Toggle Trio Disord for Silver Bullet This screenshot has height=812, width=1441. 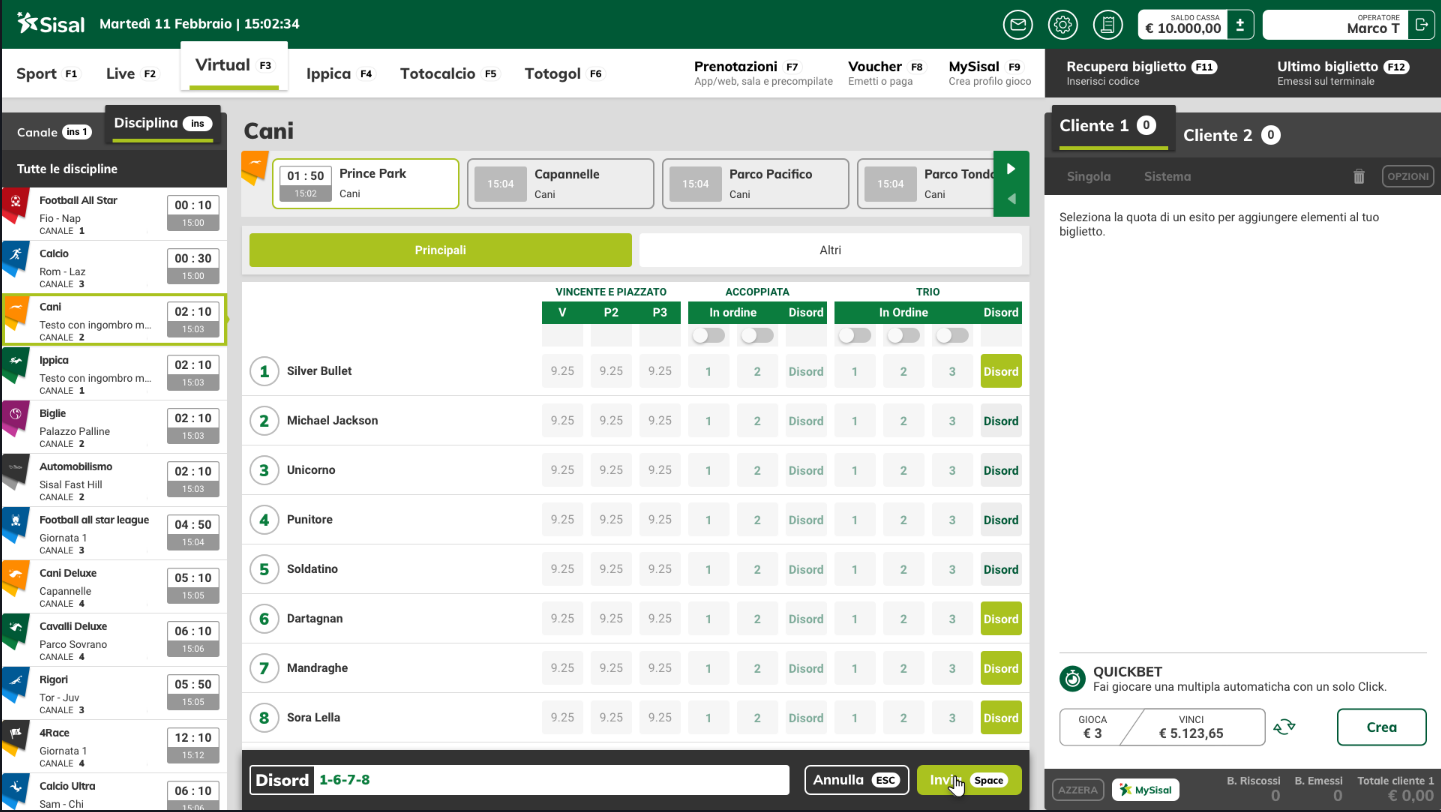tap(1001, 371)
